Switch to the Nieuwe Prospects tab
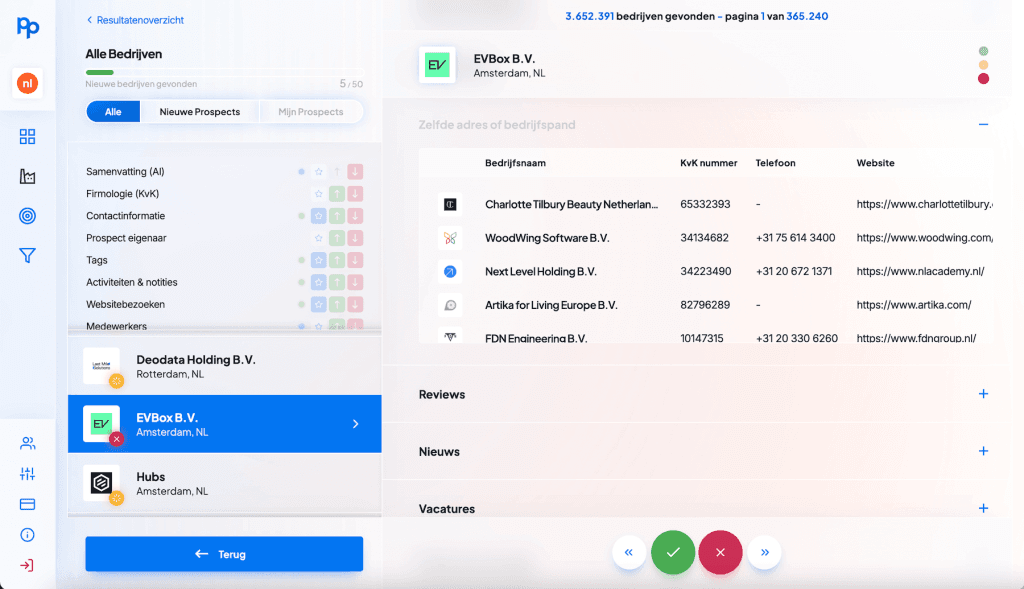This screenshot has height=589, width=1024. [200, 112]
